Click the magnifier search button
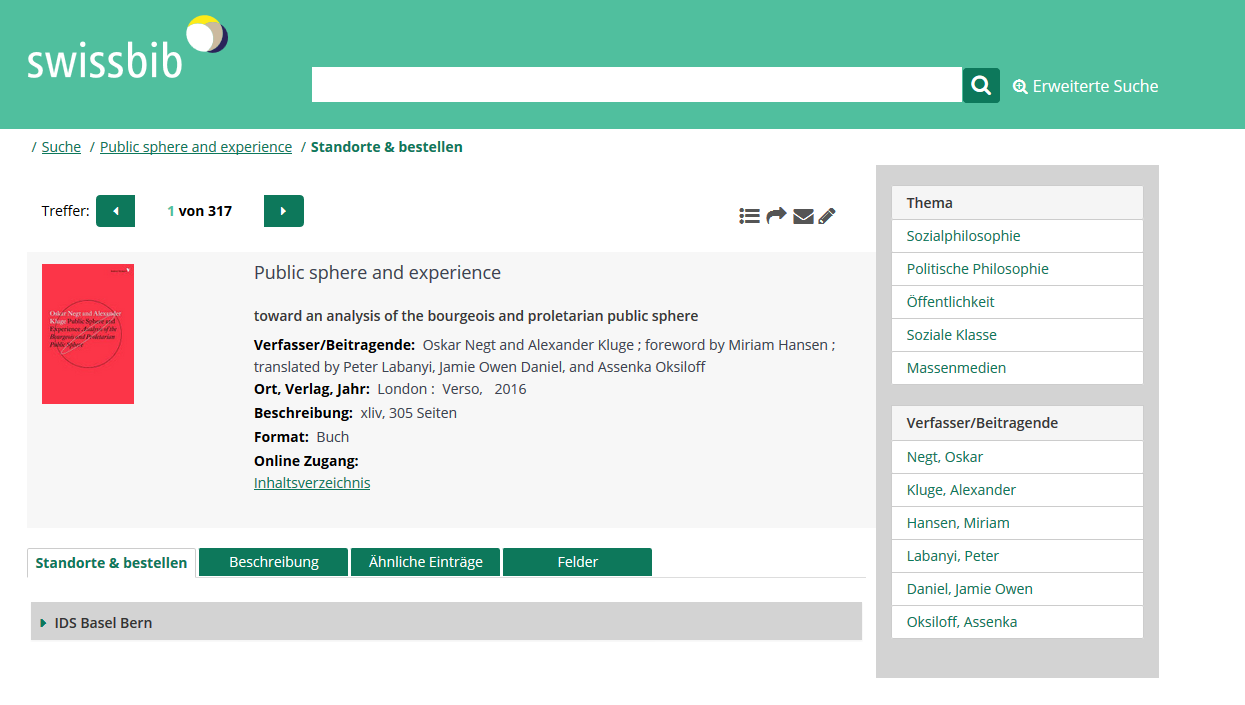Viewport: 1245px width, 705px height. click(x=981, y=85)
